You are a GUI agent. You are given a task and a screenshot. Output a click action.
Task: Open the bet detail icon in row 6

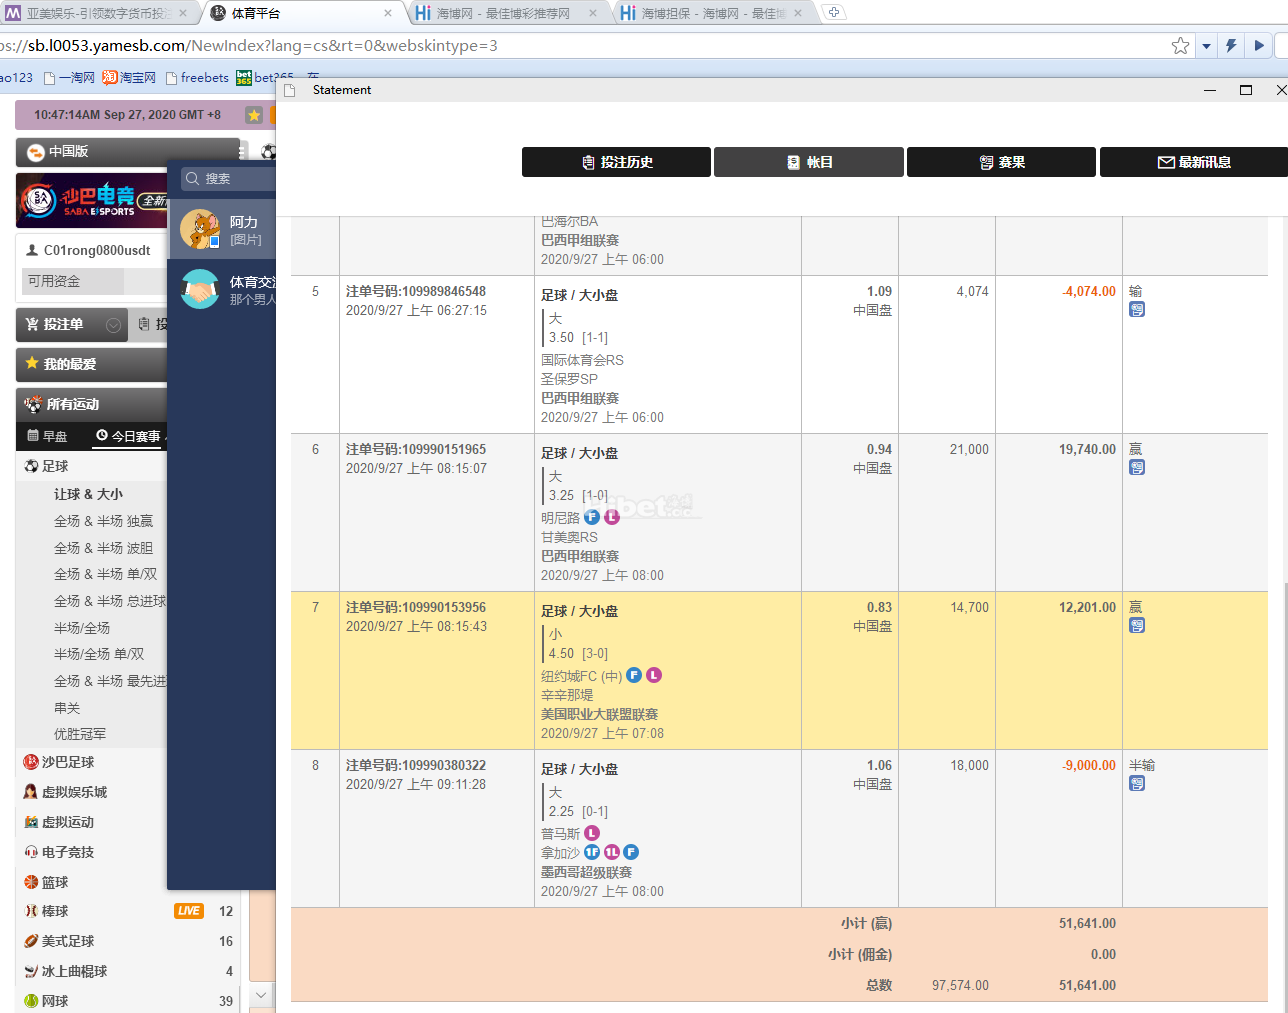[1137, 467]
